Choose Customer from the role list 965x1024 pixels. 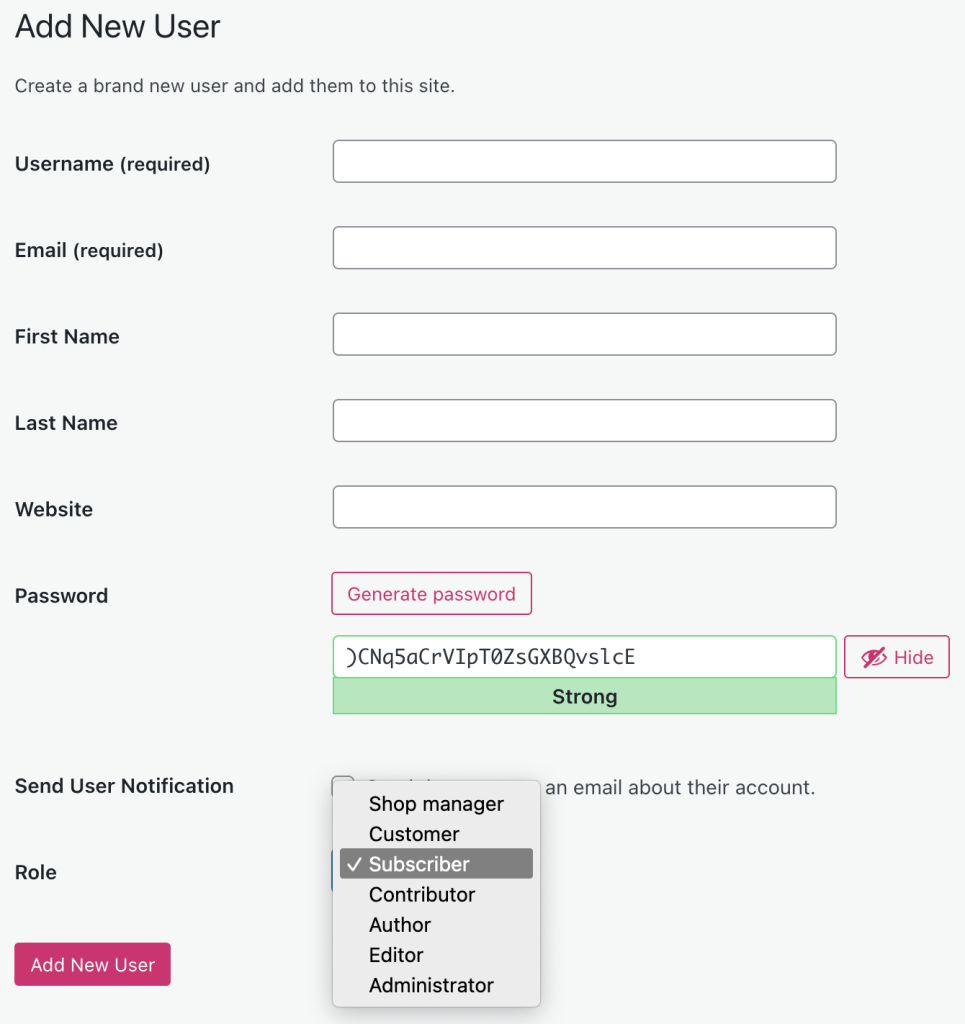(x=414, y=834)
